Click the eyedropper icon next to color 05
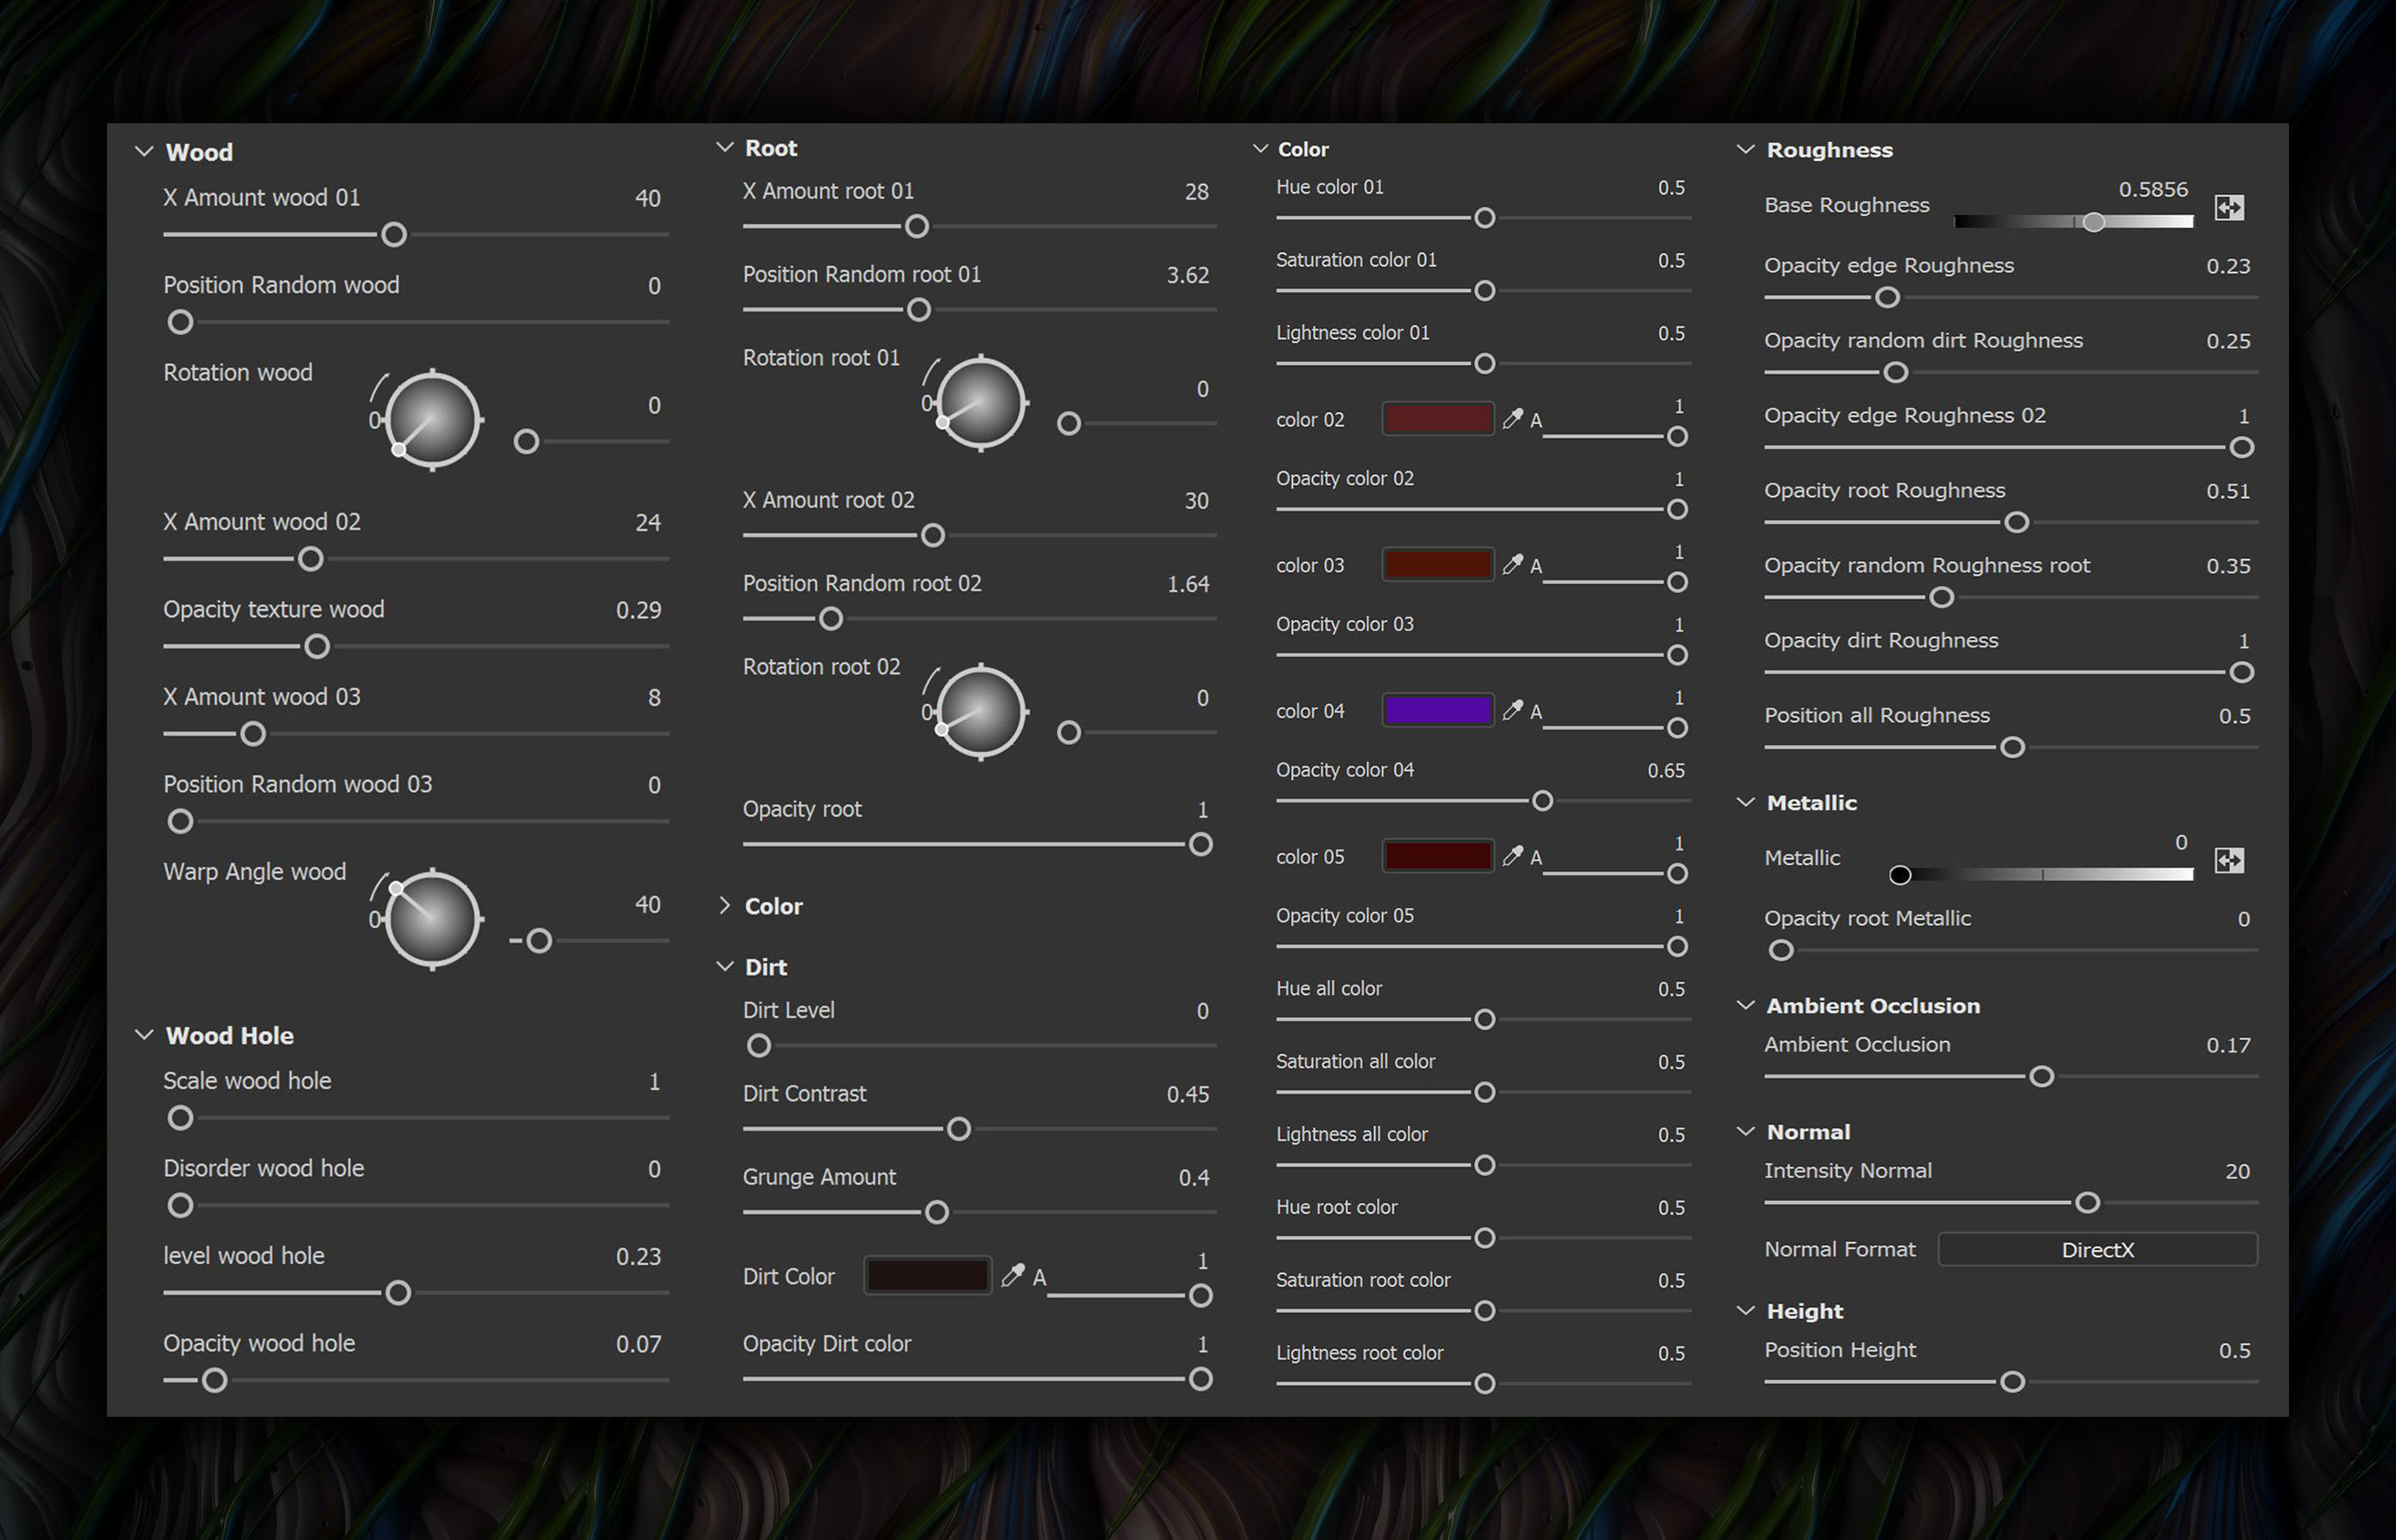 1512,856
